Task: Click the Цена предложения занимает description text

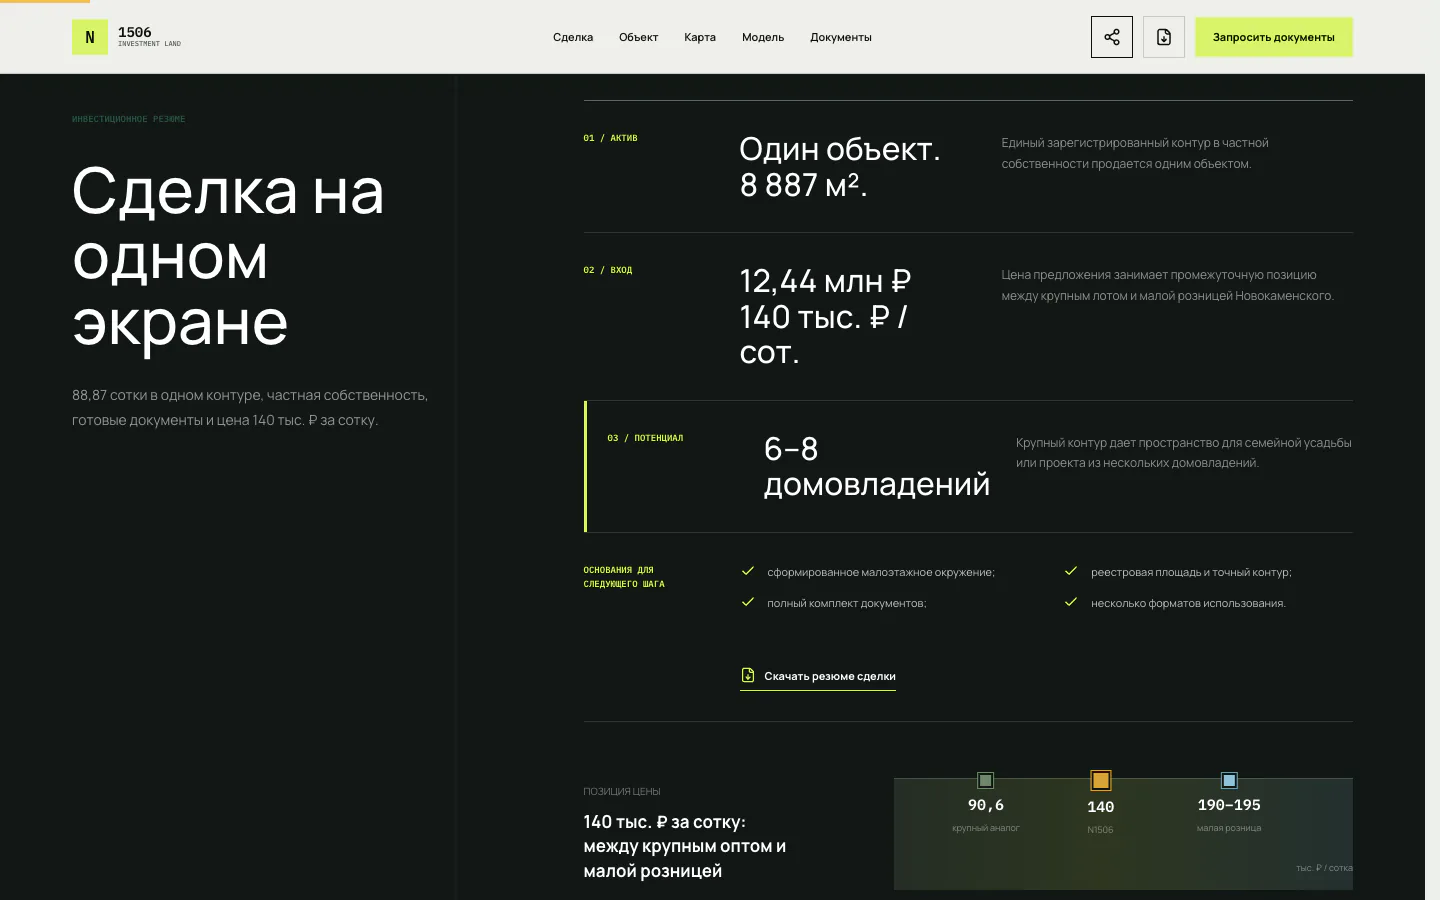Action: 1167,285
